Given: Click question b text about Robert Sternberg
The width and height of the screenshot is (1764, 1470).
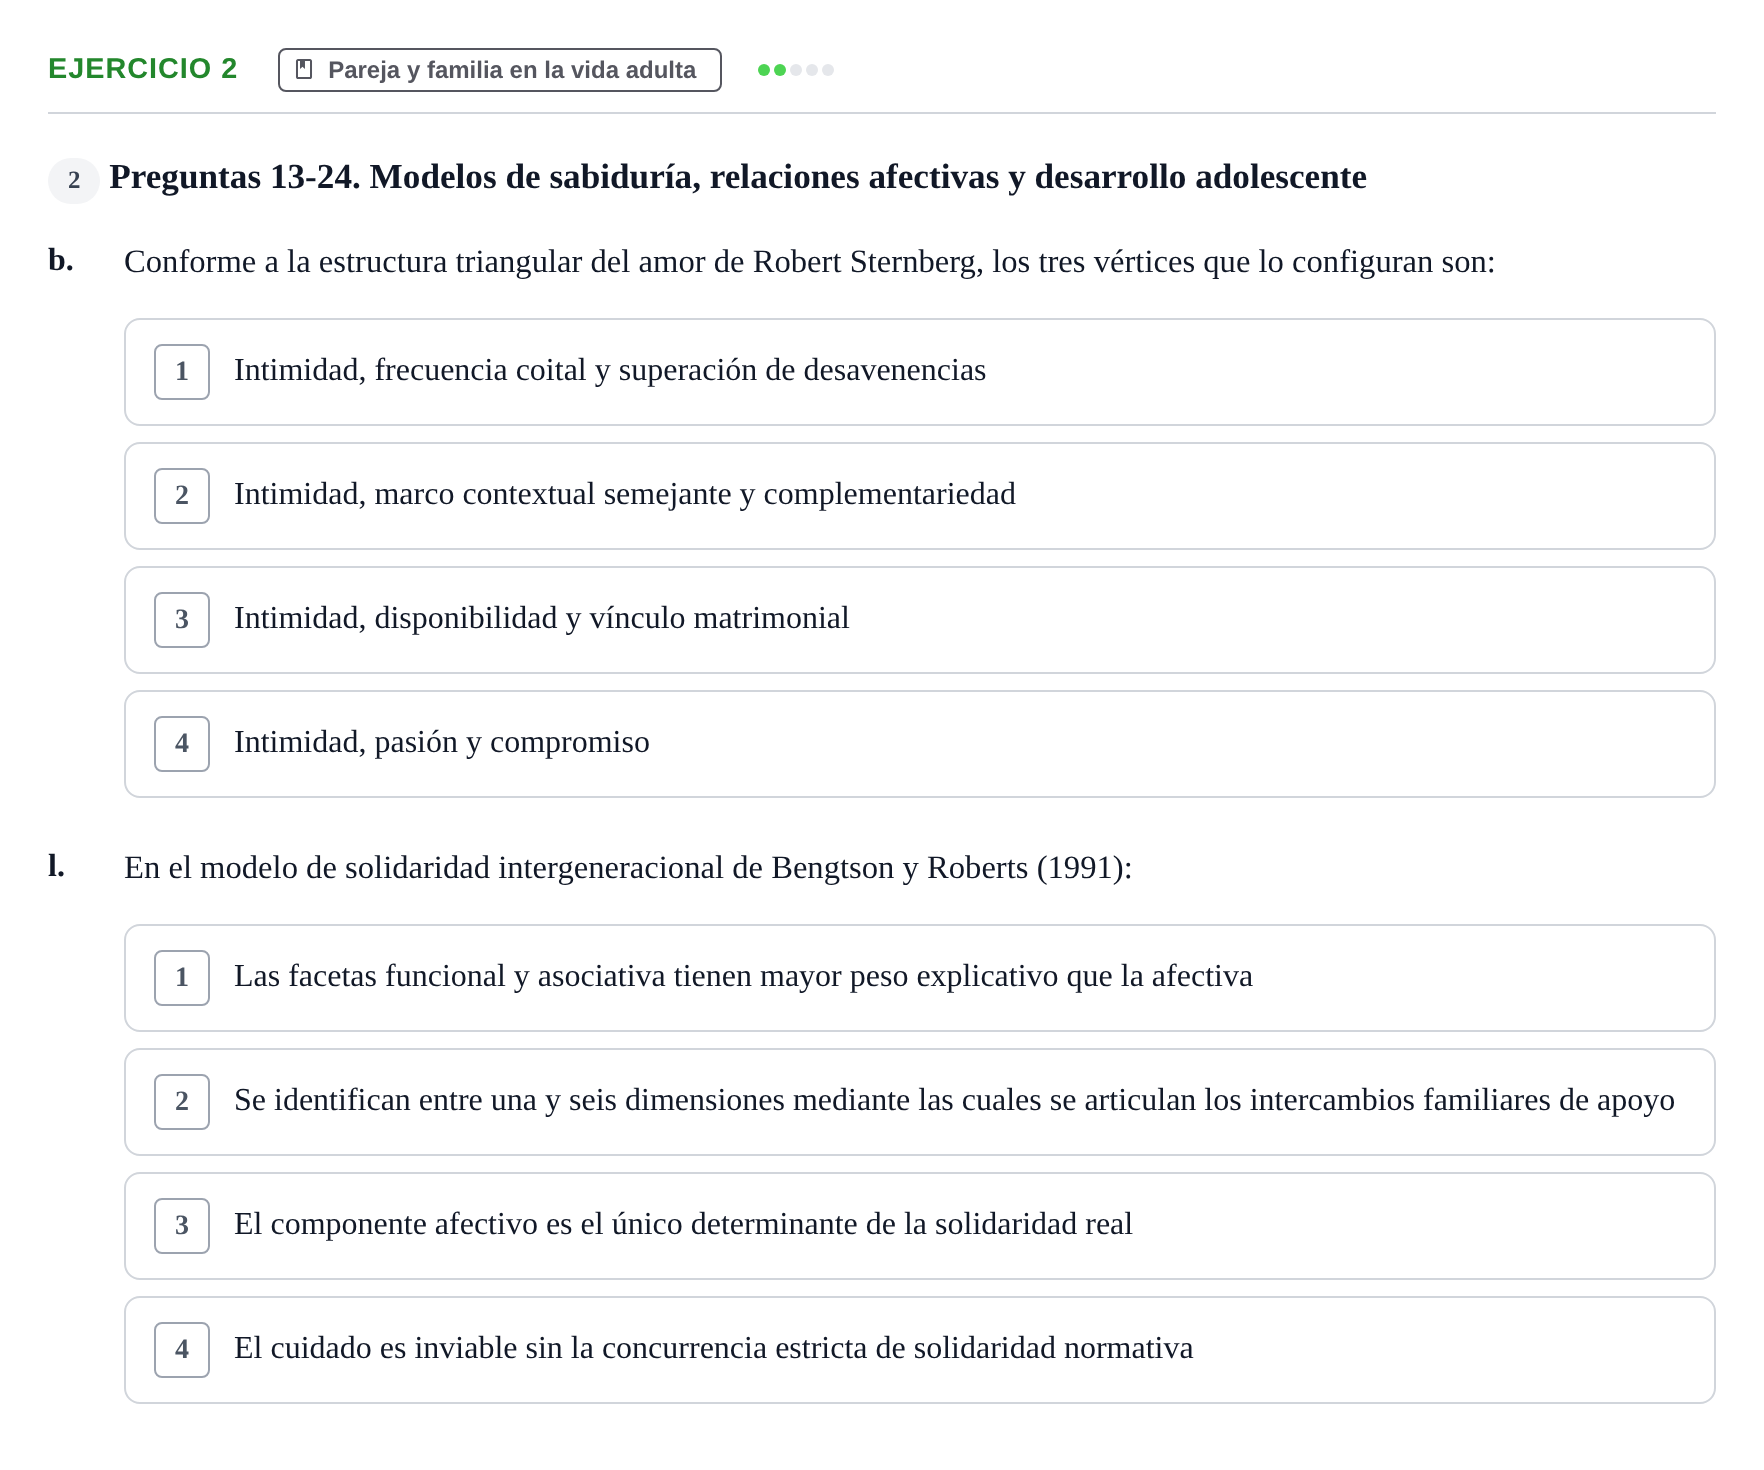Looking at the screenshot, I should (809, 262).
